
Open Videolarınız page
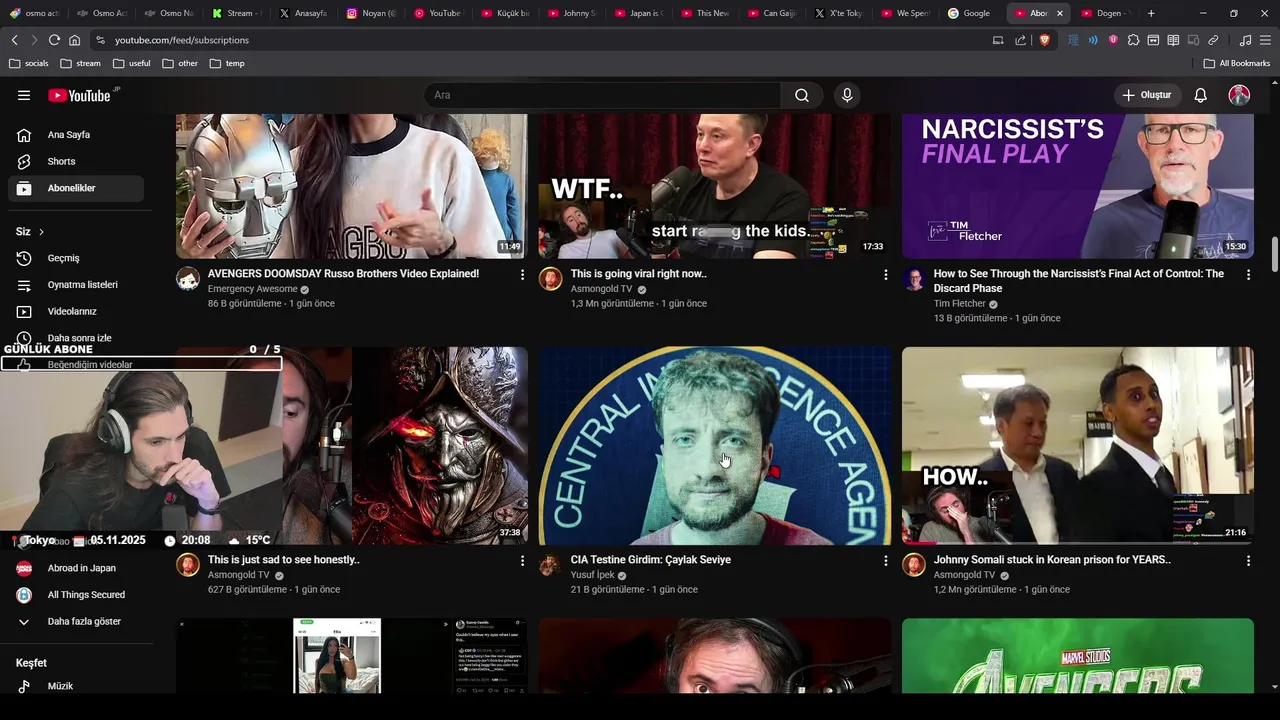tap(76, 311)
